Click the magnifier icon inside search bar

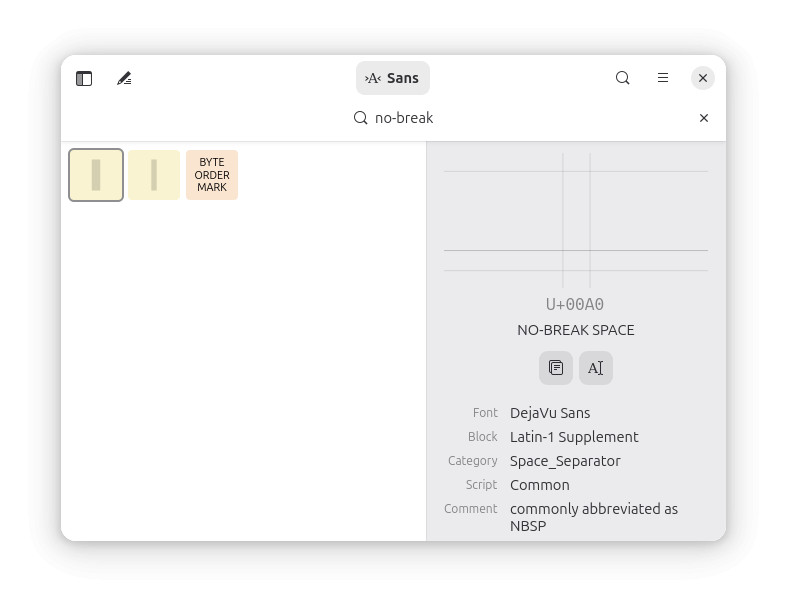(360, 118)
